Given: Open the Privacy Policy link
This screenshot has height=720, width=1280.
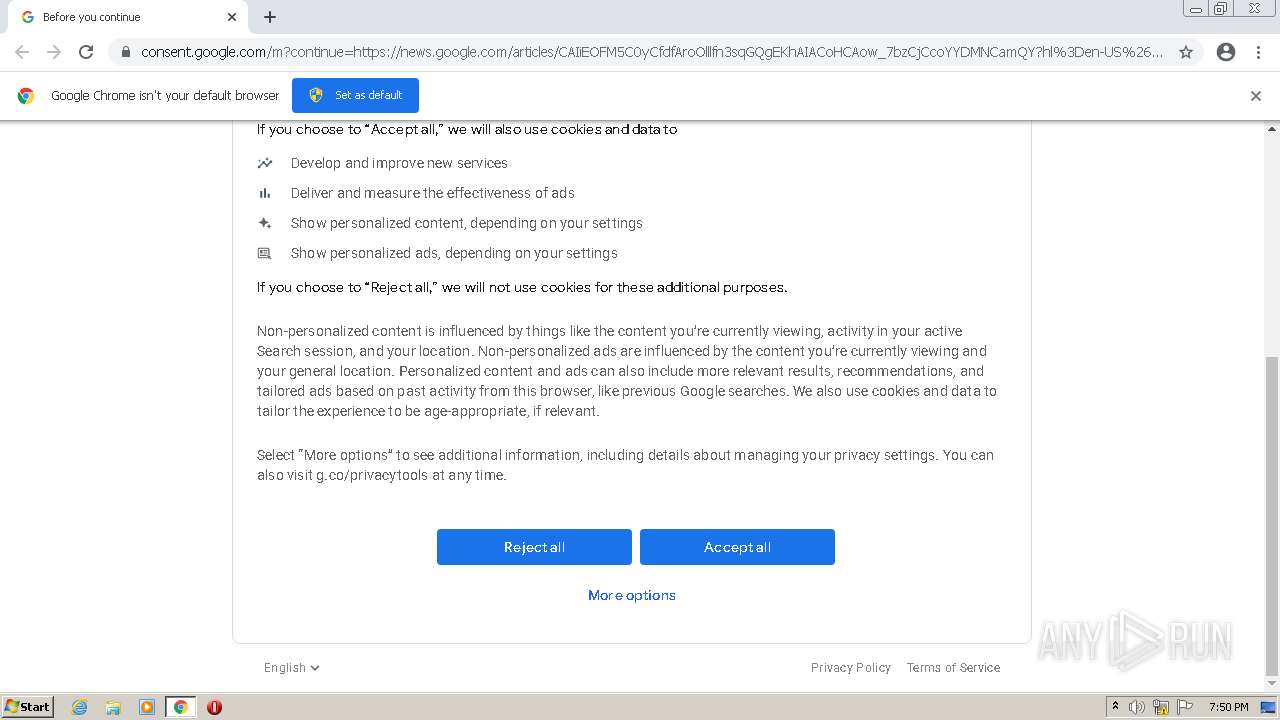Looking at the screenshot, I should tap(851, 668).
